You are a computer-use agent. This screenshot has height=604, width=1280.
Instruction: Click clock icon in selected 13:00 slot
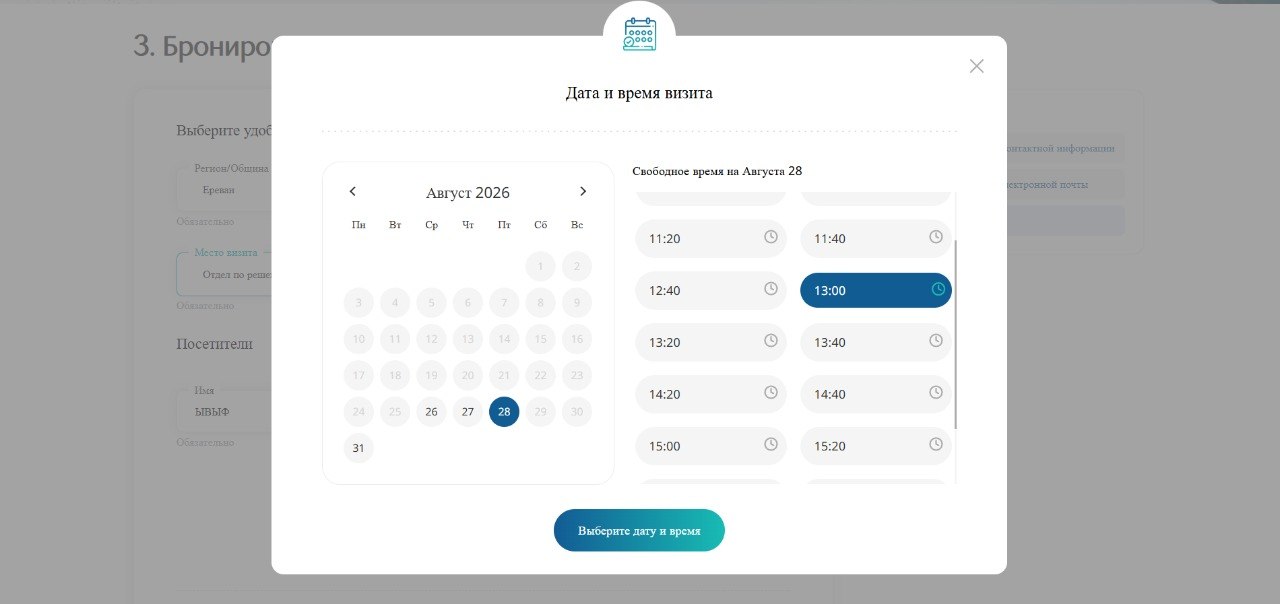tap(938, 289)
